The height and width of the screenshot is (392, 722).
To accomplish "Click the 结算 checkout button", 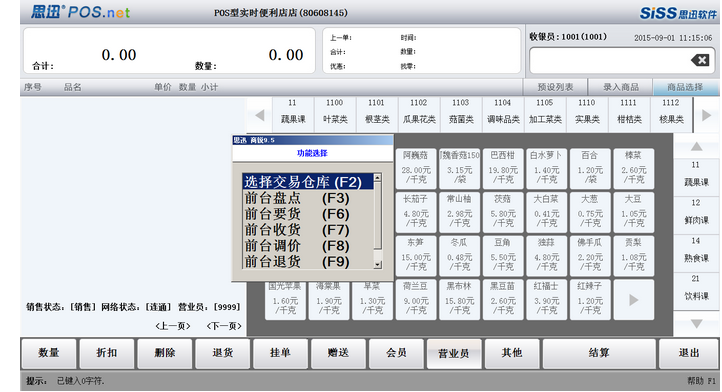I will pos(599,353).
